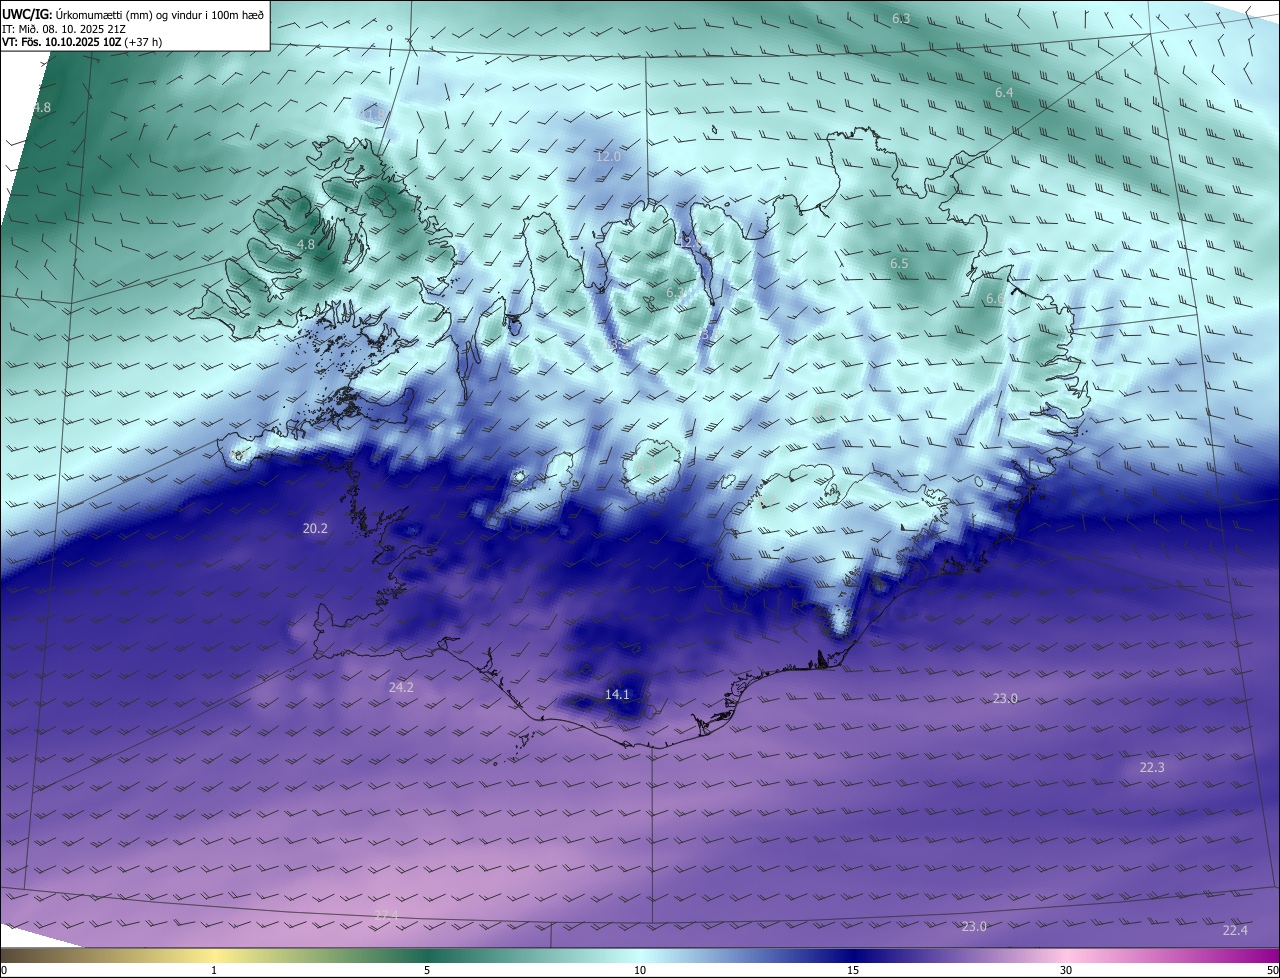This screenshot has width=1280, height=978.
Task: Click the 50 tick label on the color scale
Action: pos(1272,970)
